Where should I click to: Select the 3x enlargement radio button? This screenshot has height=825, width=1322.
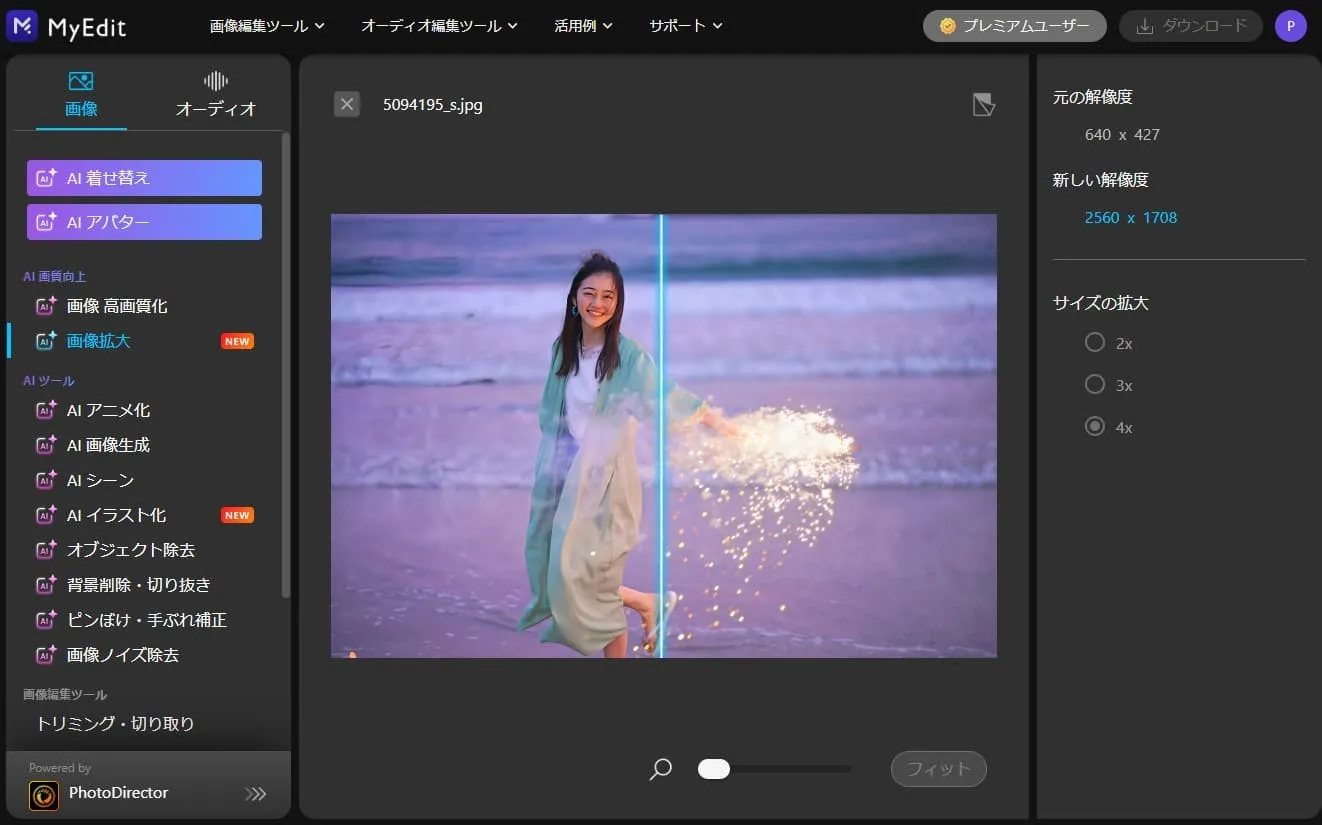point(1095,385)
